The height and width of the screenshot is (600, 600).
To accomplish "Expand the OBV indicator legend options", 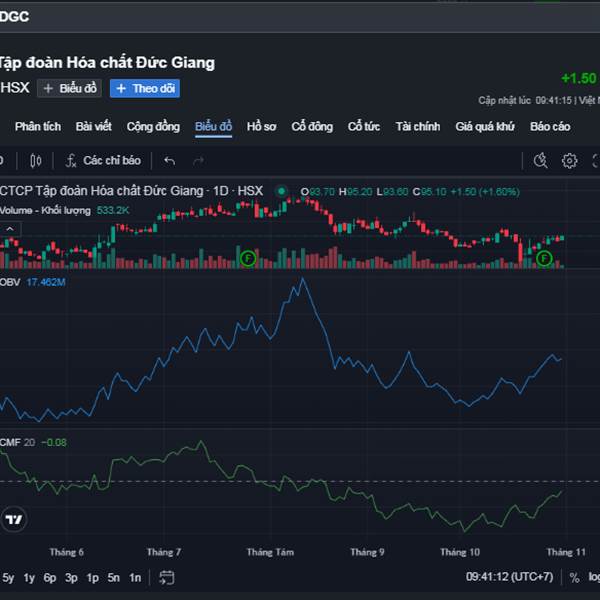I will 10,283.
